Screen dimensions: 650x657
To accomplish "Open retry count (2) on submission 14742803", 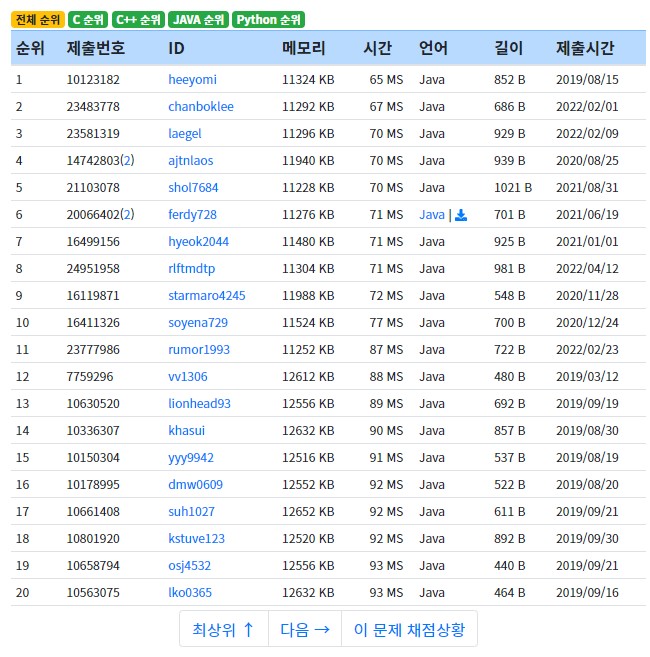I will tap(127, 160).
